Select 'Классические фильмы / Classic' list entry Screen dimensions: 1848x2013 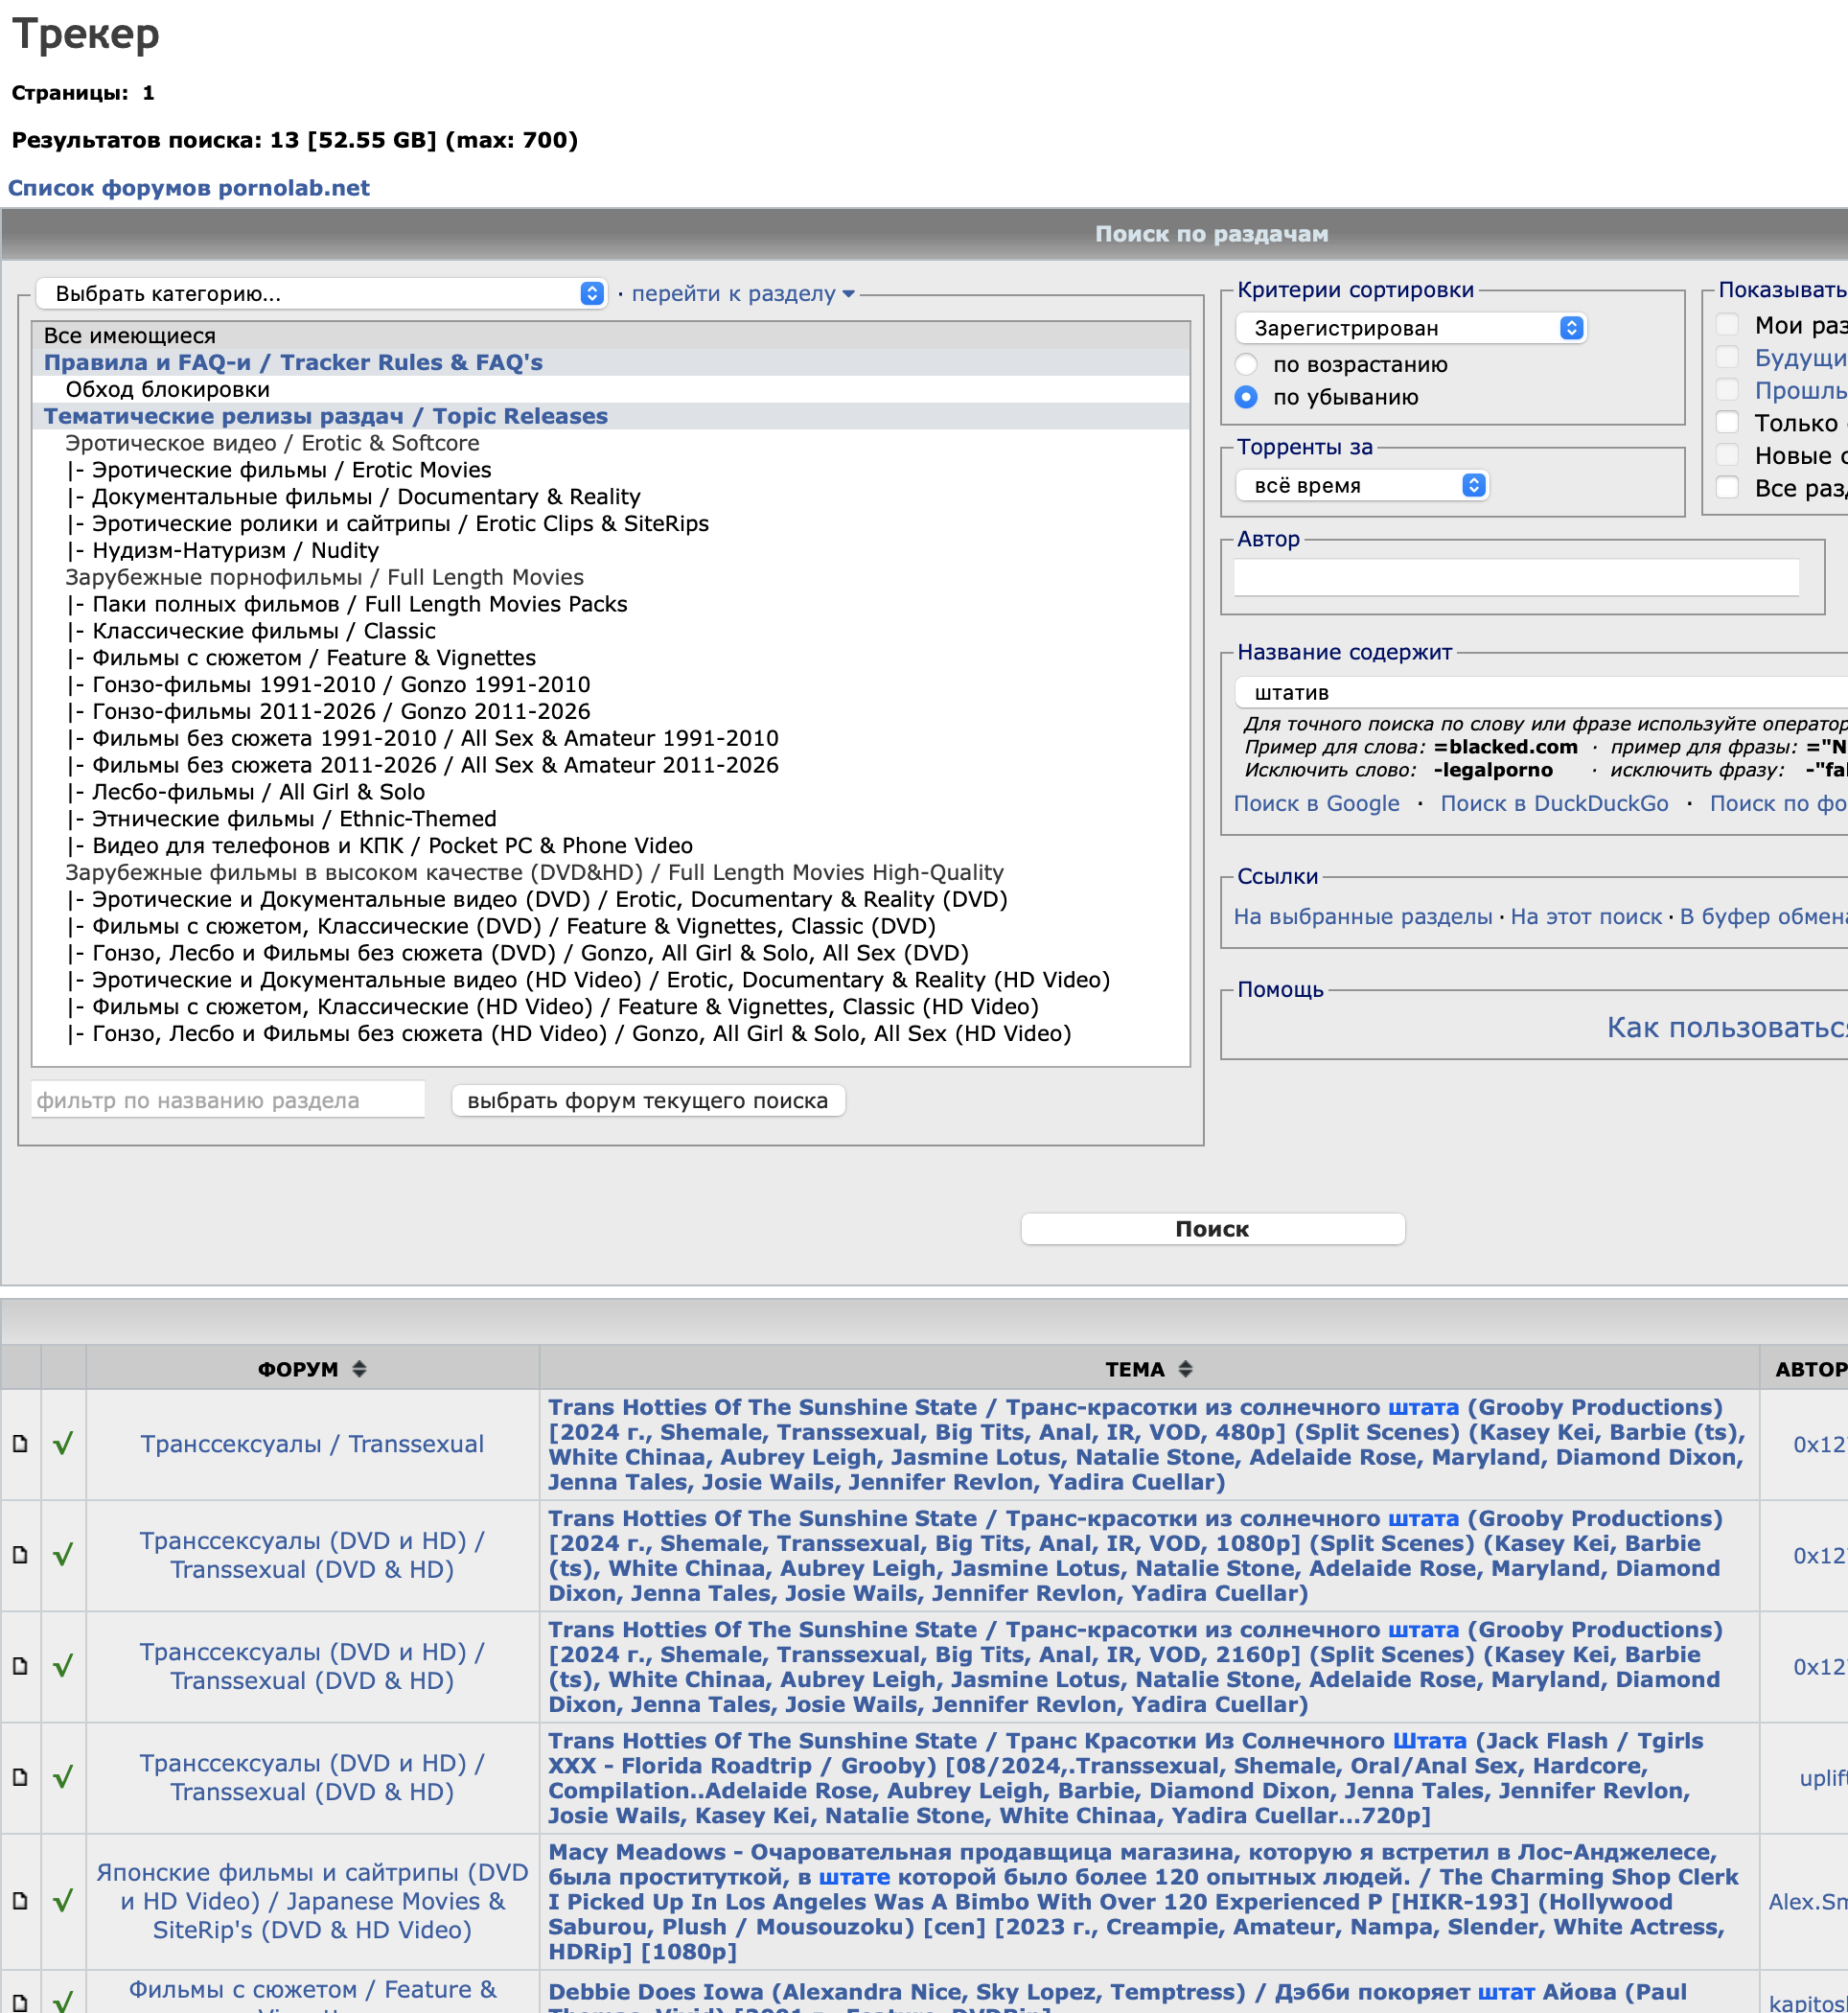tap(611, 631)
